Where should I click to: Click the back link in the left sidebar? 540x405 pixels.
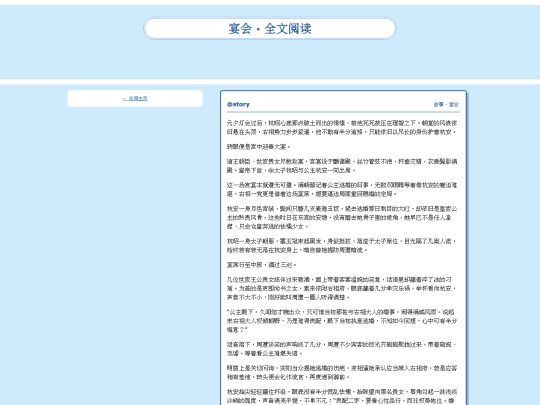pyautogui.click(x=135, y=98)
